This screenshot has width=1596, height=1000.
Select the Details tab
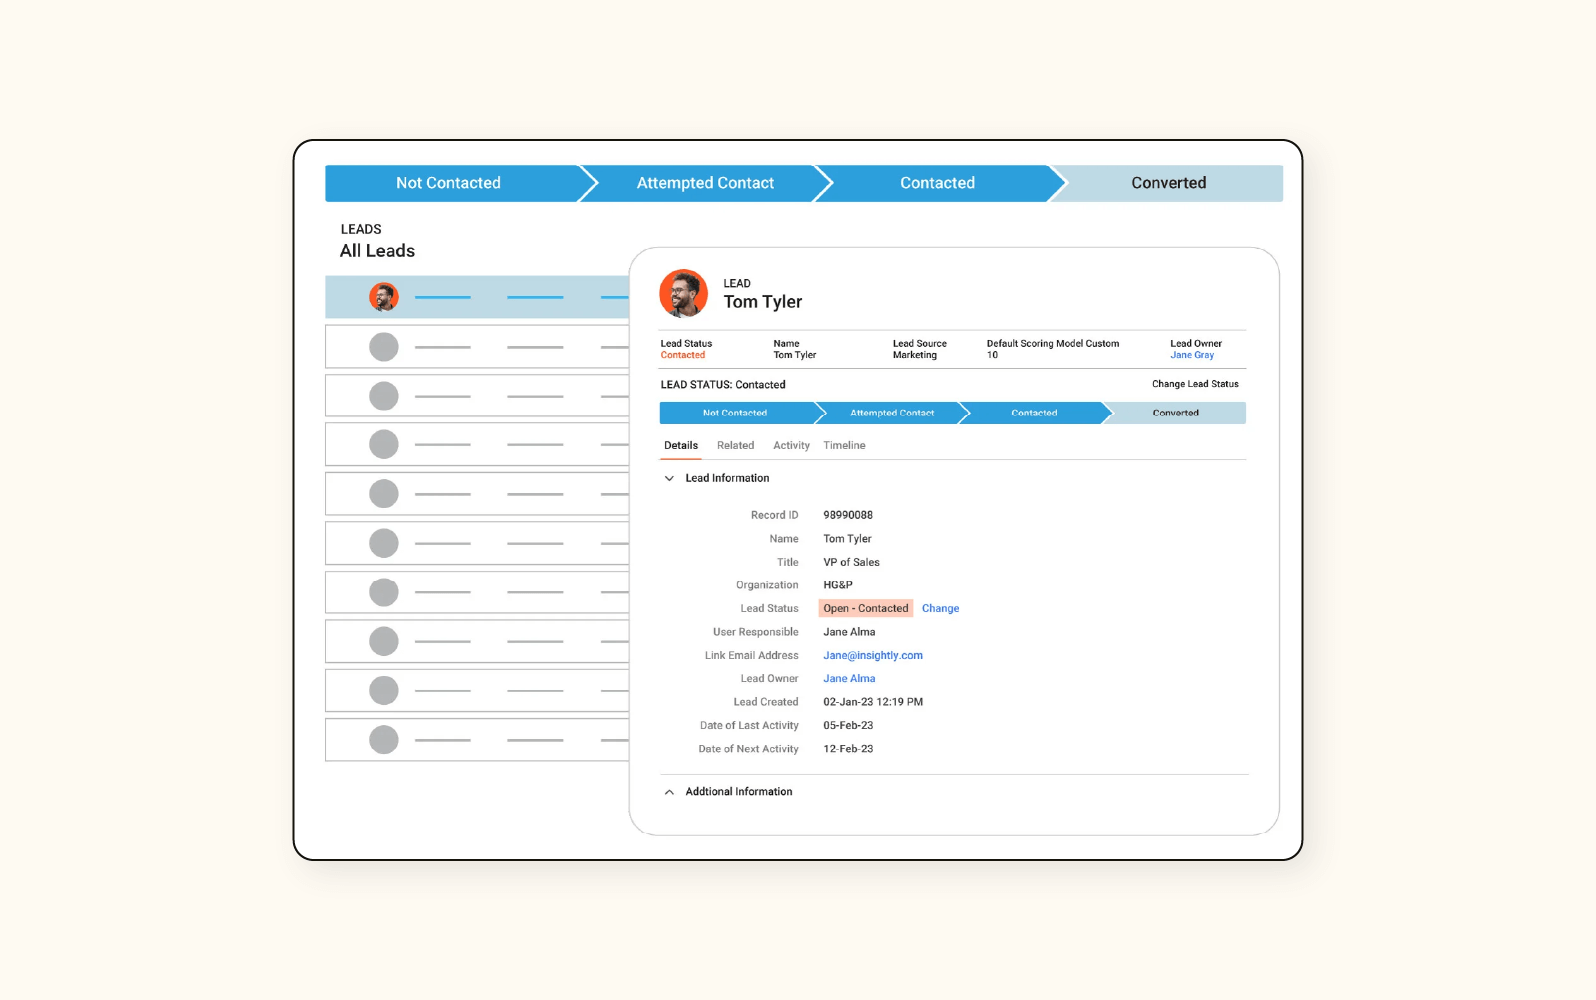(681, 446)
